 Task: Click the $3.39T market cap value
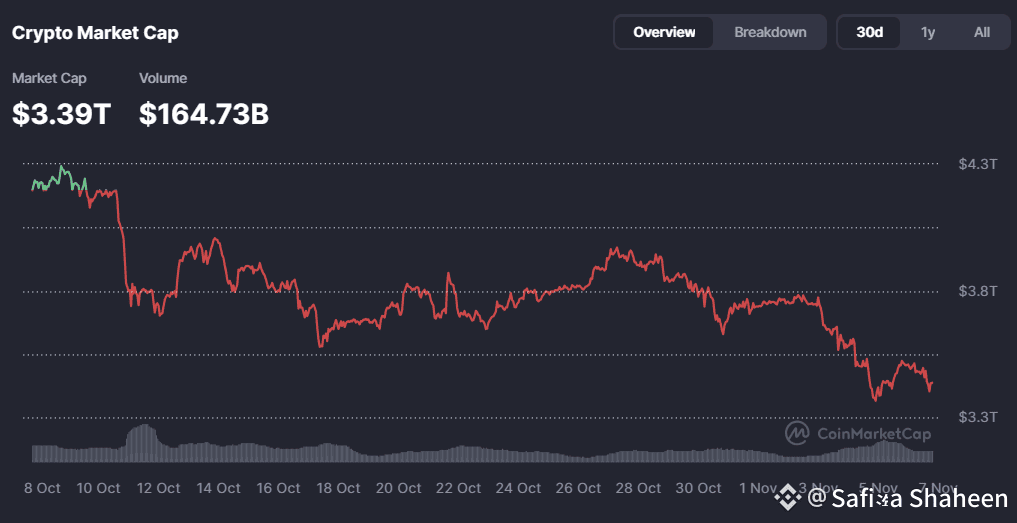(x=62, y=114)
